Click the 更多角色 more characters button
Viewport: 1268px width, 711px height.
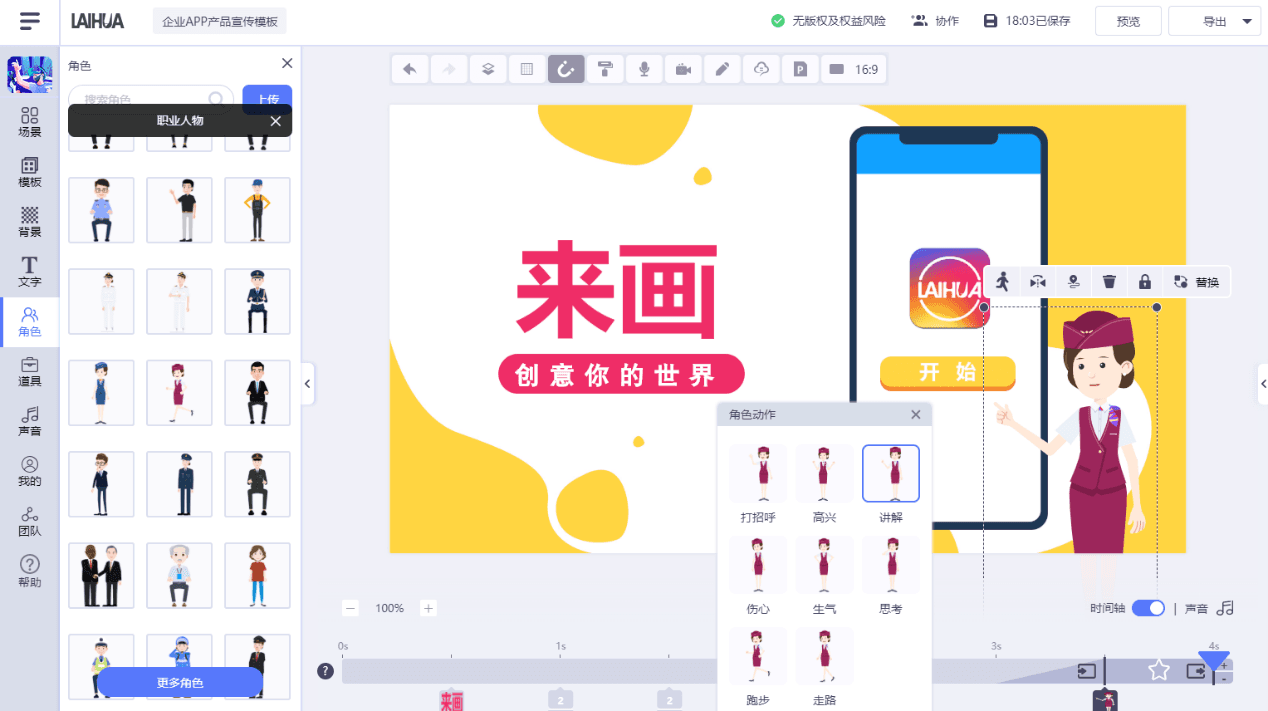pos(180,681)
